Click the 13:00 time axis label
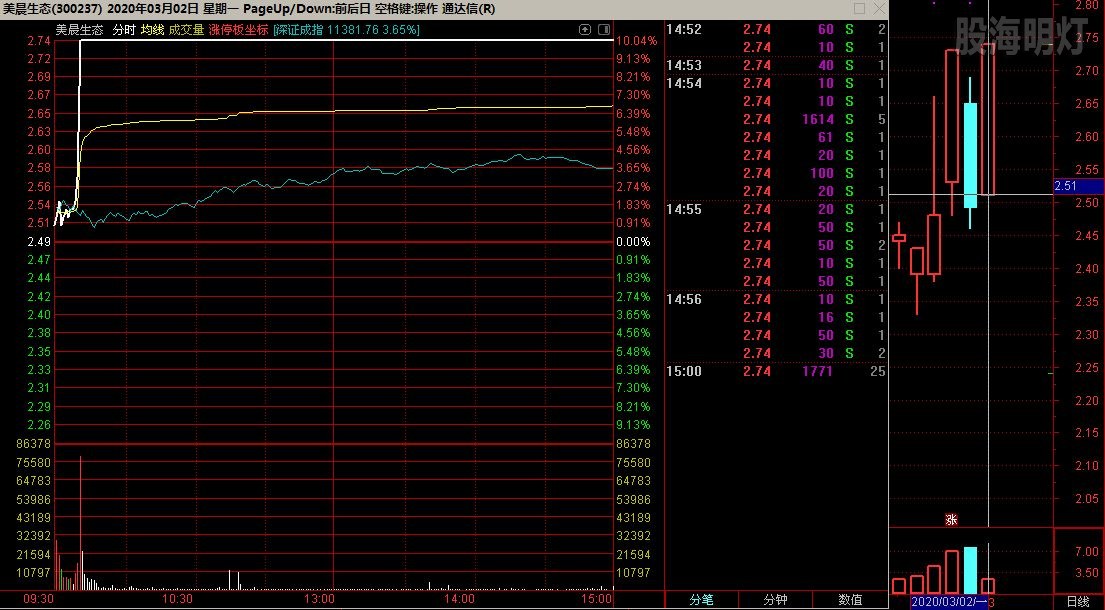Screen dimensions: 1105x610 [x=319, y=599]
